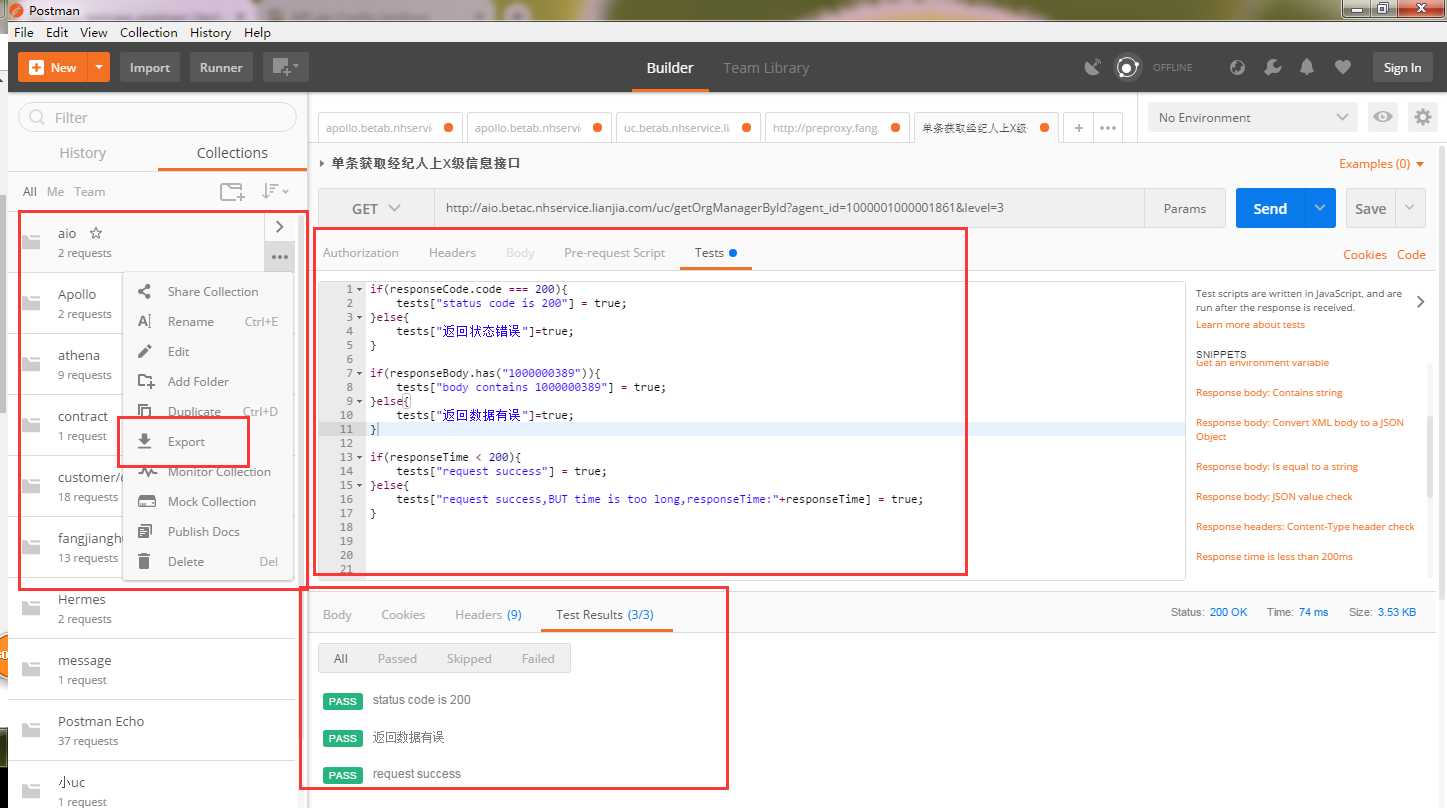This screenshot has width=1447, height=808.
Task: Click the Import button
Action: (x=150, y=68)
